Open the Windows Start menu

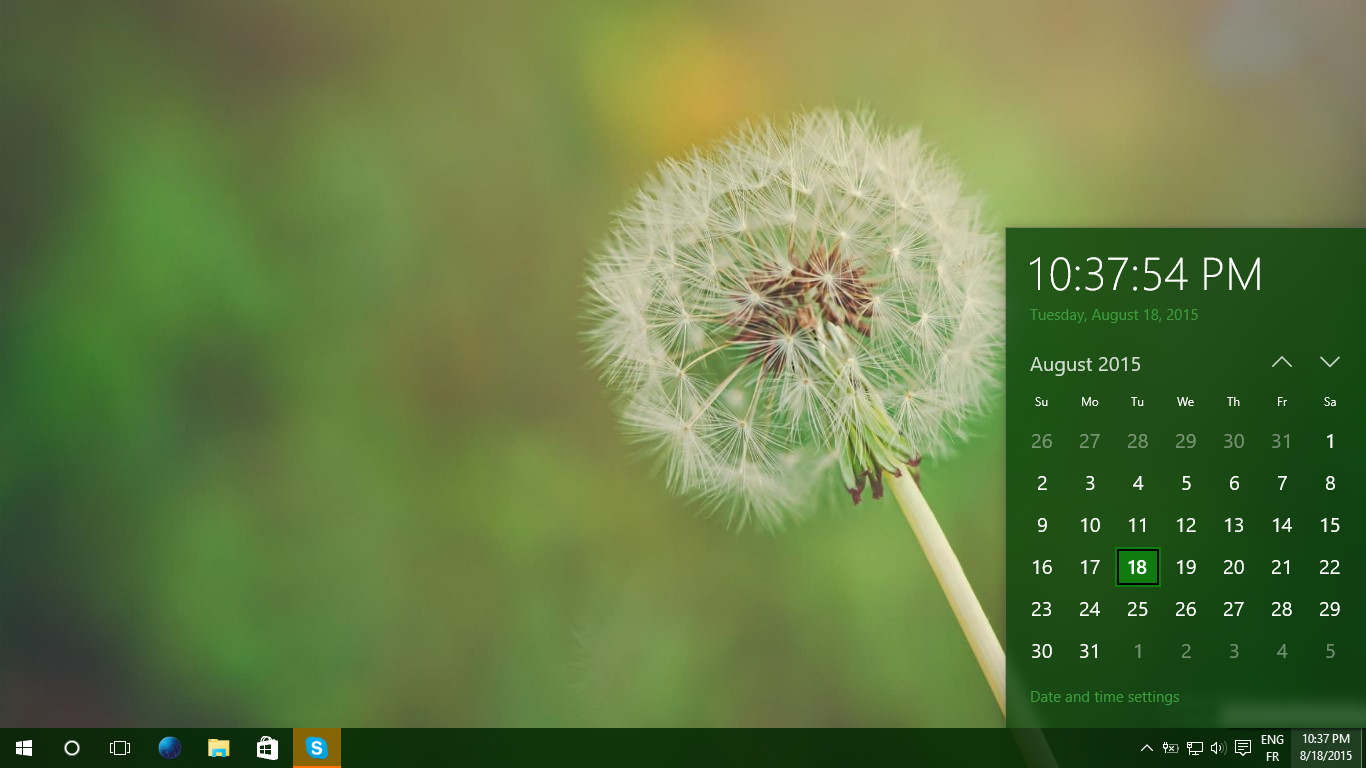click(24, 748)
